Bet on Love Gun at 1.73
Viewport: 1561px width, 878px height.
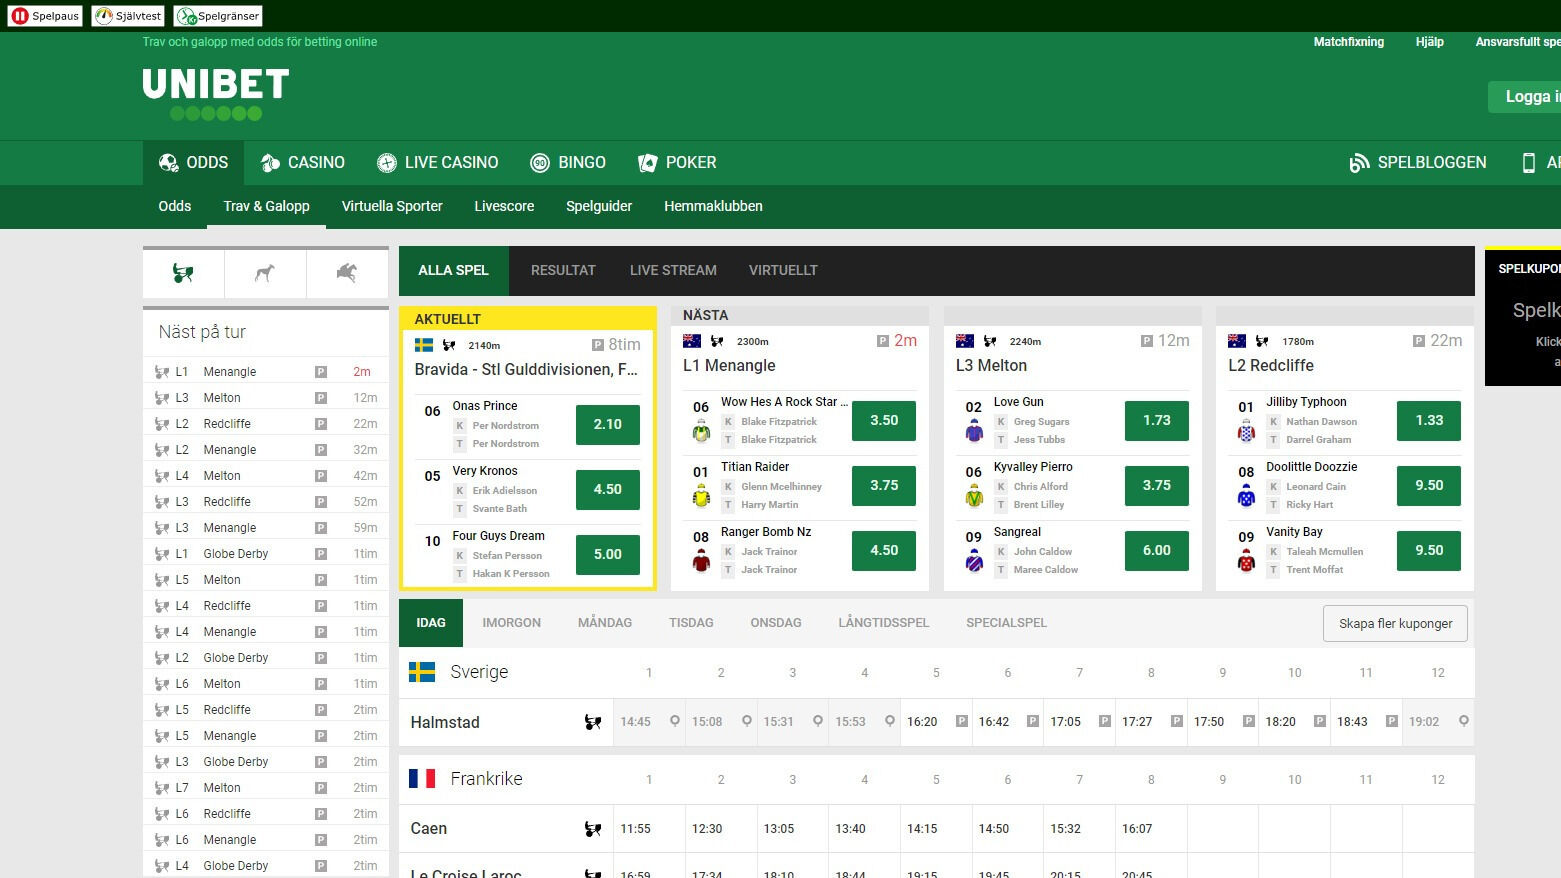tap(1157, 420)
